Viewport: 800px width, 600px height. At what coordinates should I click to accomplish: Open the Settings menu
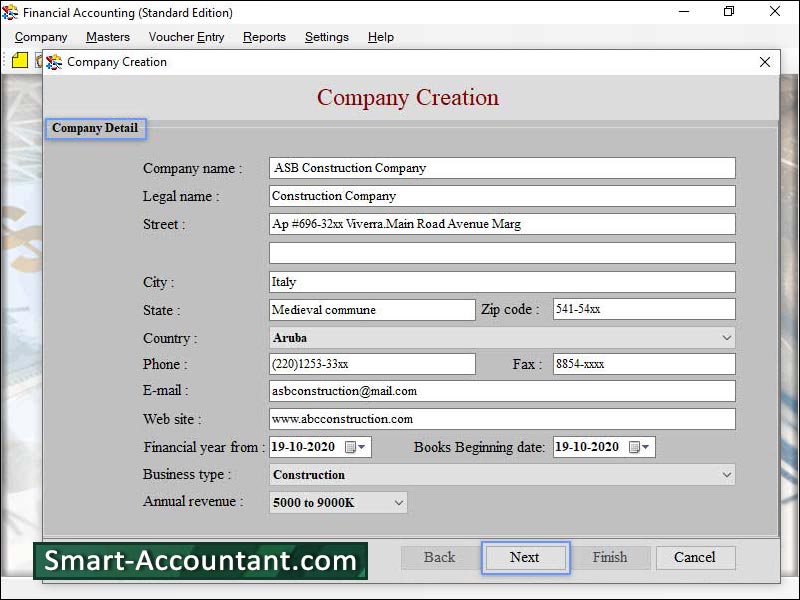tap(327, 37)
